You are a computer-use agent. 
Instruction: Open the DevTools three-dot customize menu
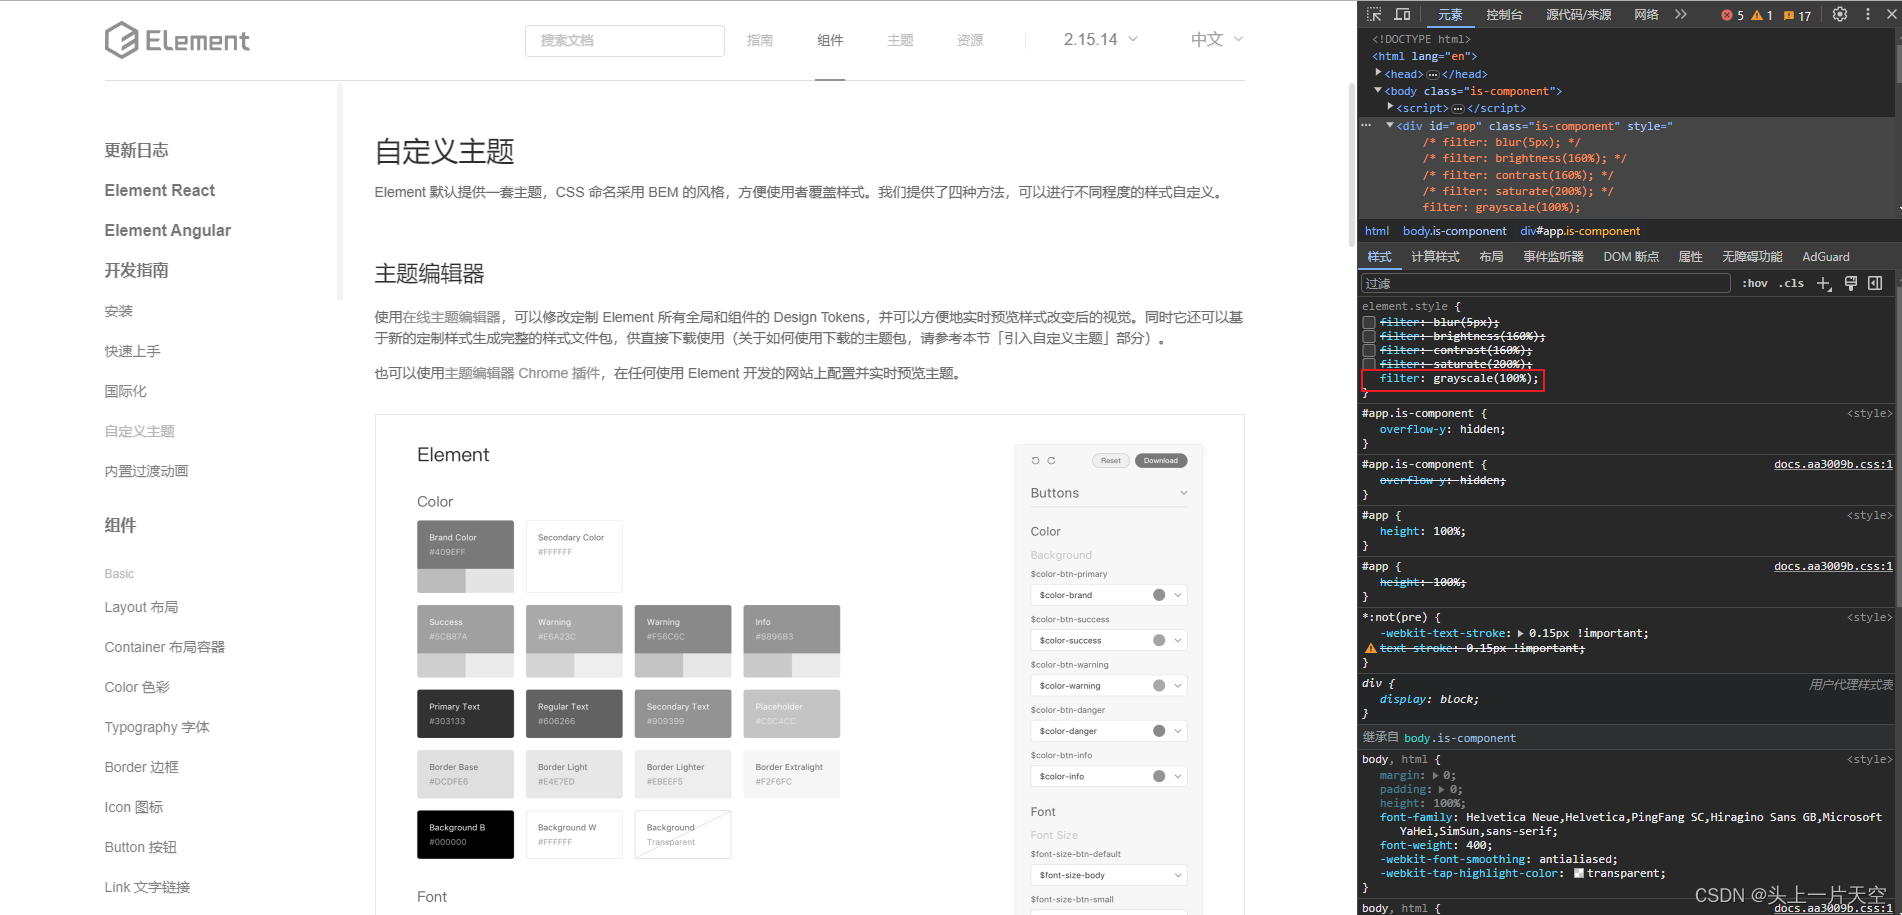(x=1867, y=14)
